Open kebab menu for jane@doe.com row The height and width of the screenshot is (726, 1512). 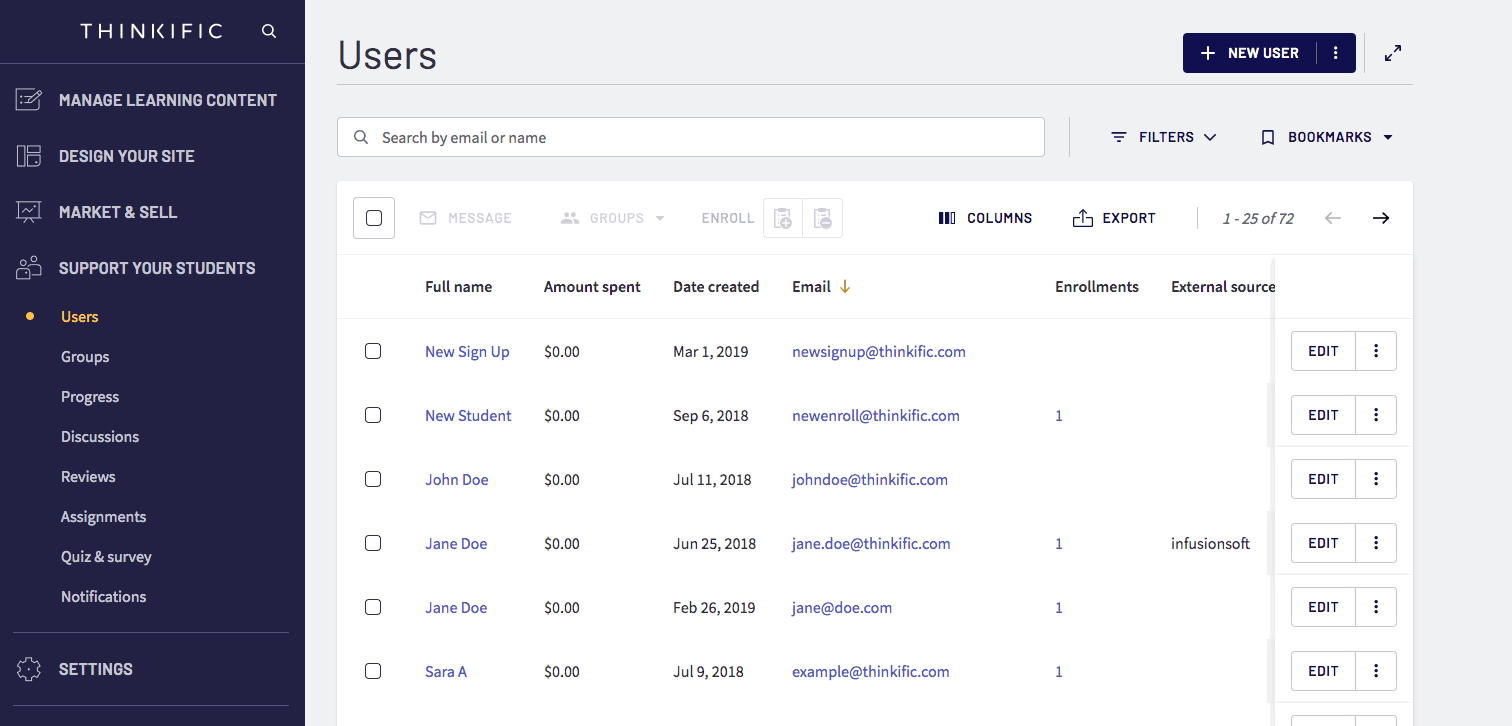pyautogui.click(x=1376, y=607)
